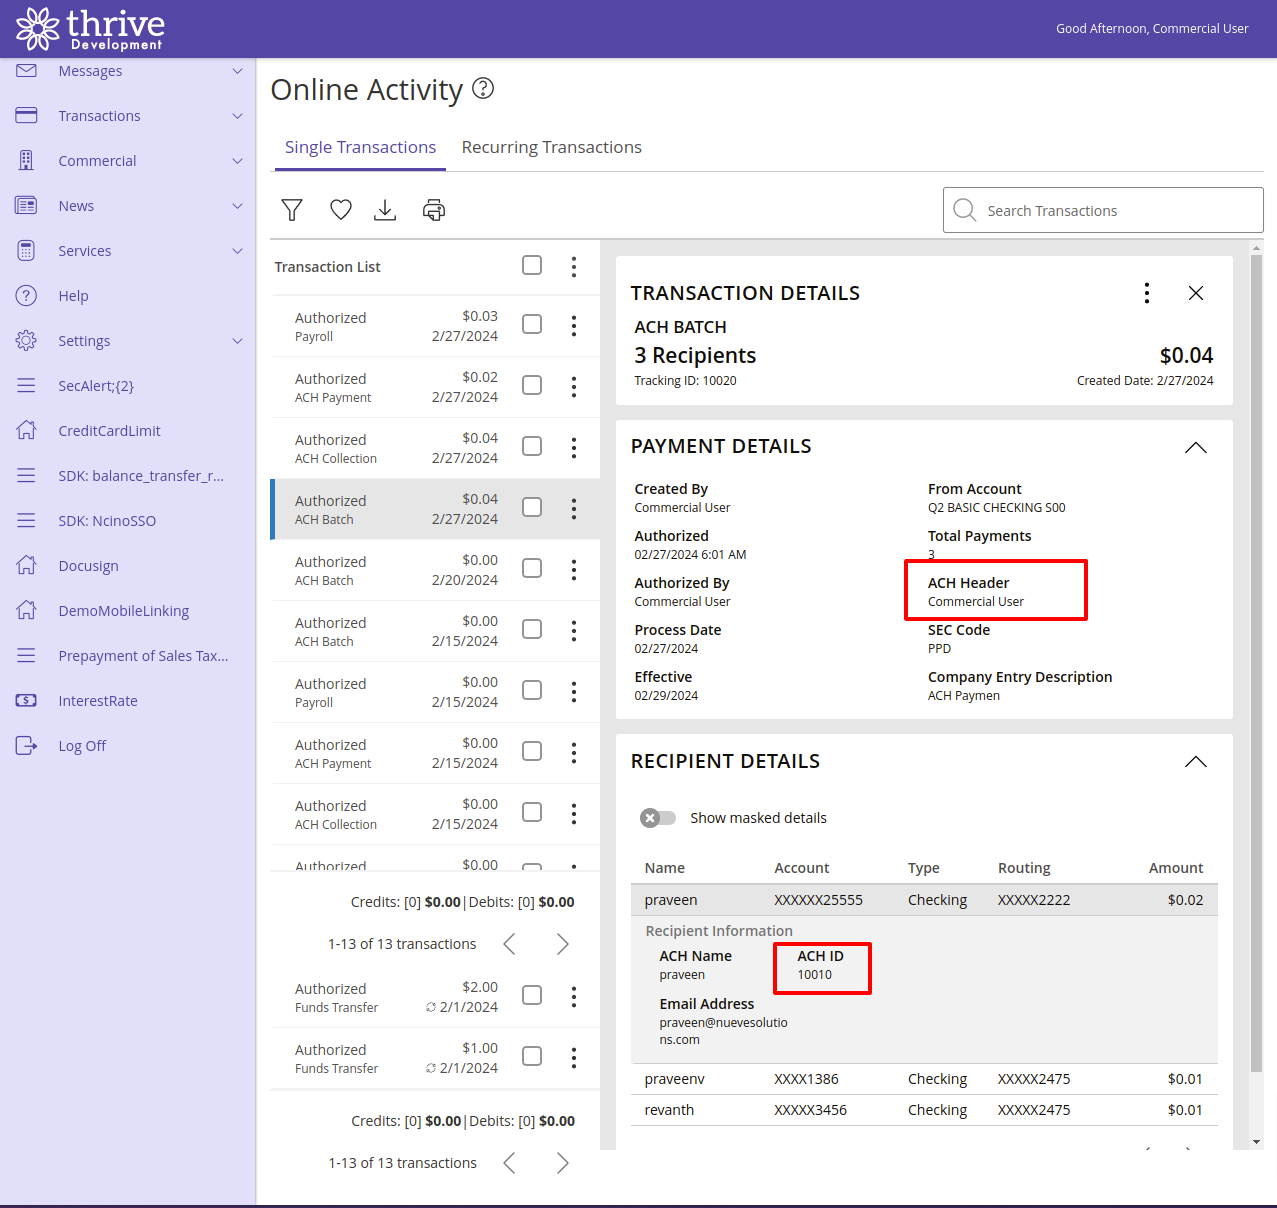Viewport: 1277px width, 1208px height.
Task: Click the scrollbar down arrow
Action: point(1256,1142)
